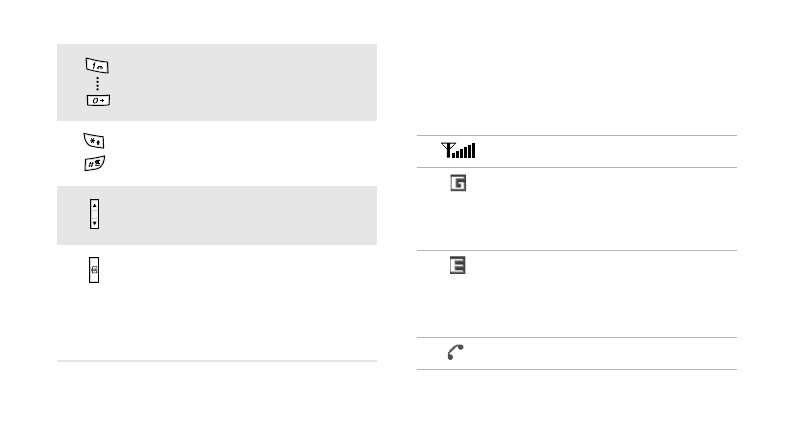Click the middle section of the volume key
The width and height of the screenshot is (794, 430).
[x=94, y=214]
